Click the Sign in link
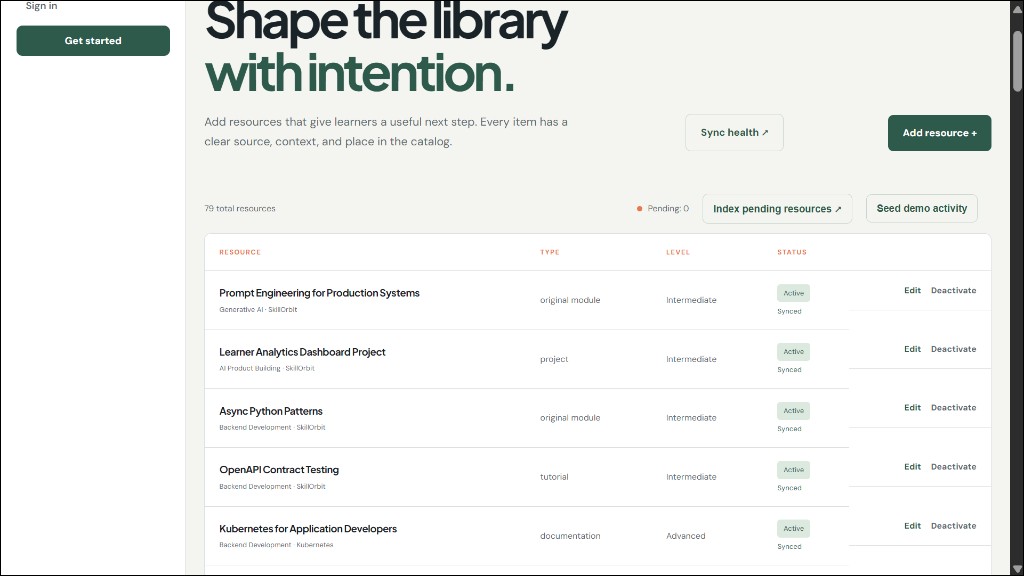The image size is (1024, 576). (41, 6)
